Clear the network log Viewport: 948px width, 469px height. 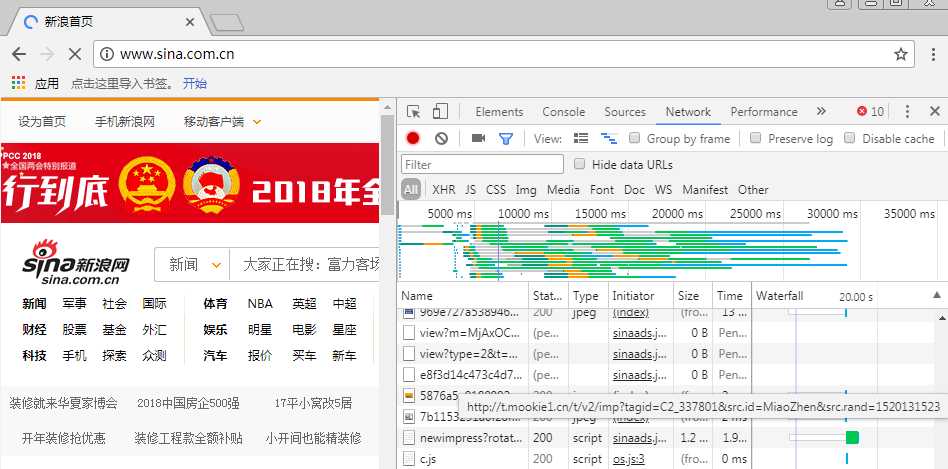coord(441,138)
